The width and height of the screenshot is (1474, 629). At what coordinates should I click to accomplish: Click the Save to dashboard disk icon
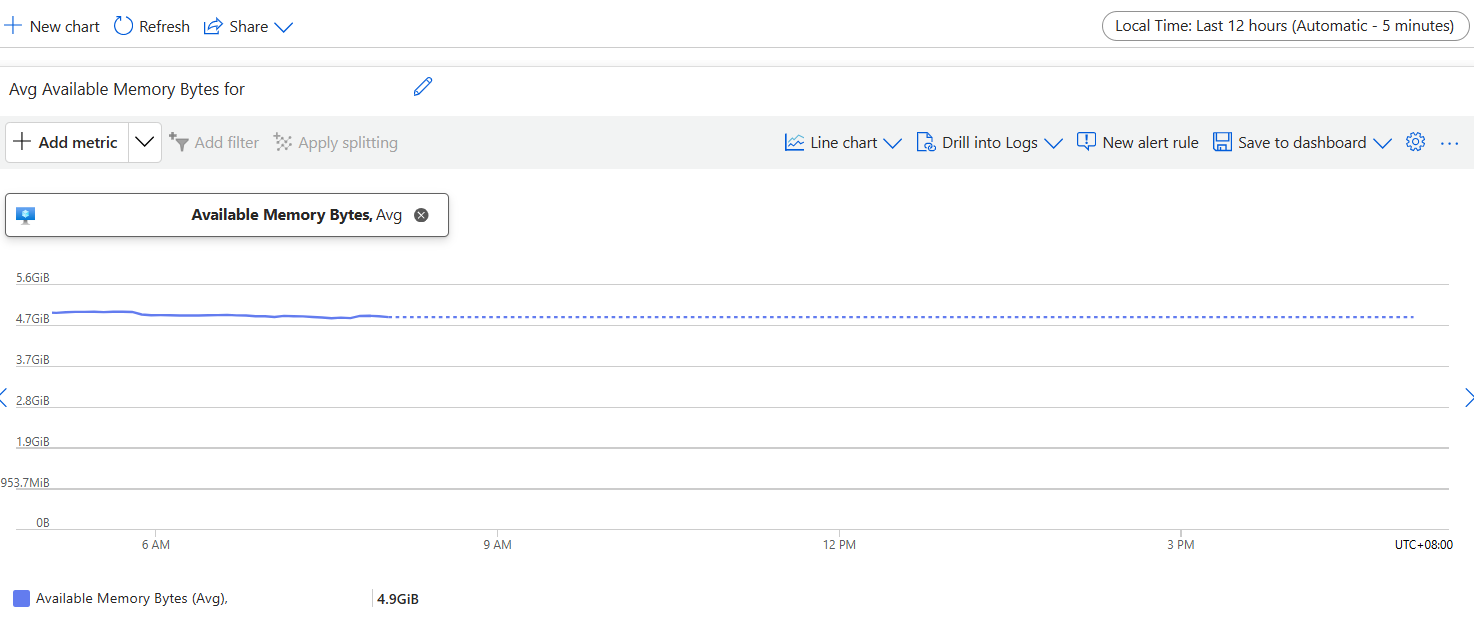coord(1222,142)
